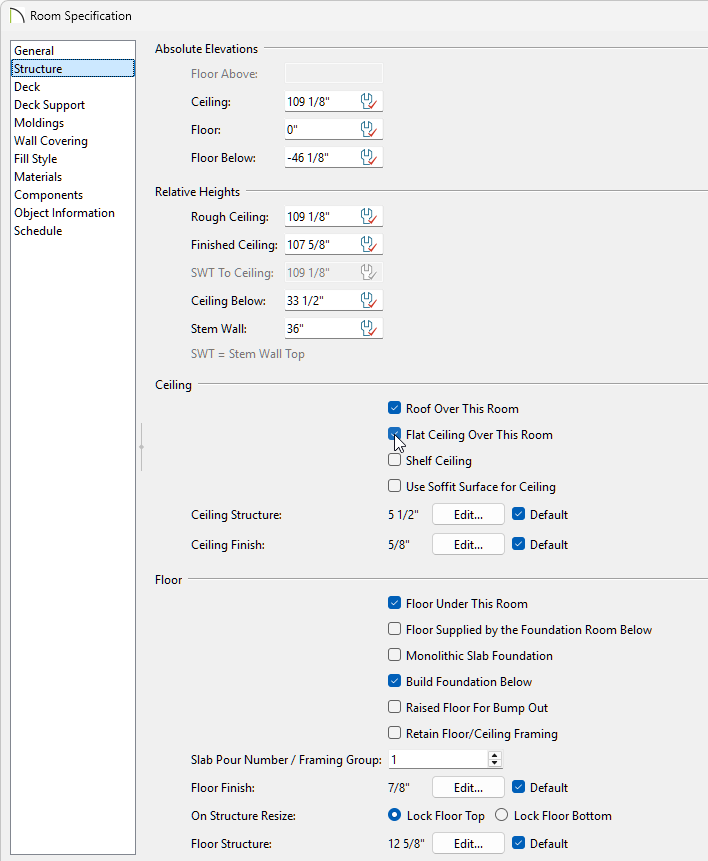
Task: Uncheck Floor Under This Room
Action: [x=394, y=603]
